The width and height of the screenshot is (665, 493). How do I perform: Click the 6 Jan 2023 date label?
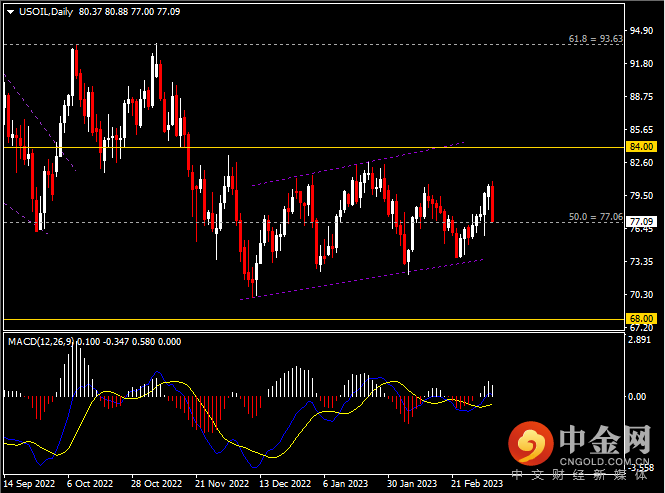346,484
